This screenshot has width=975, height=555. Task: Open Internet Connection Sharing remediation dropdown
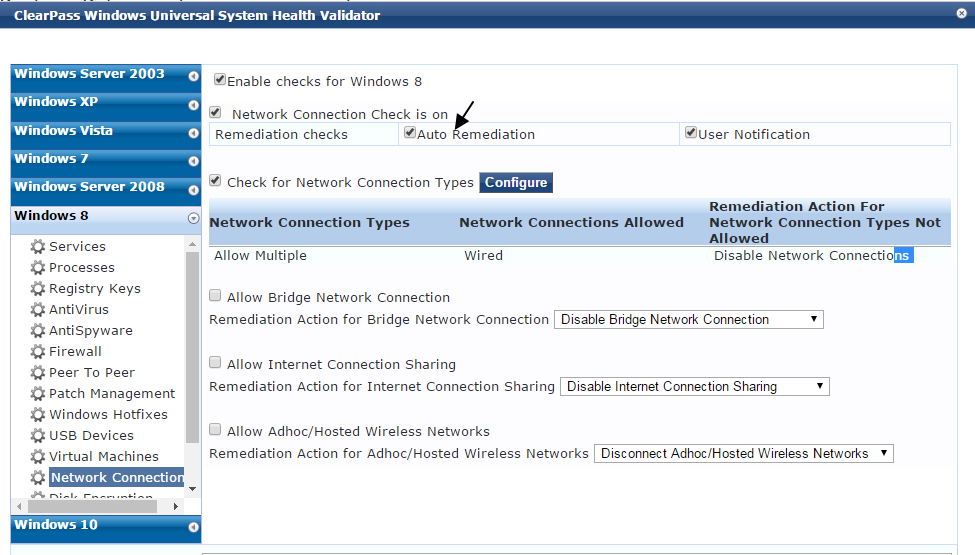[695, 387]
